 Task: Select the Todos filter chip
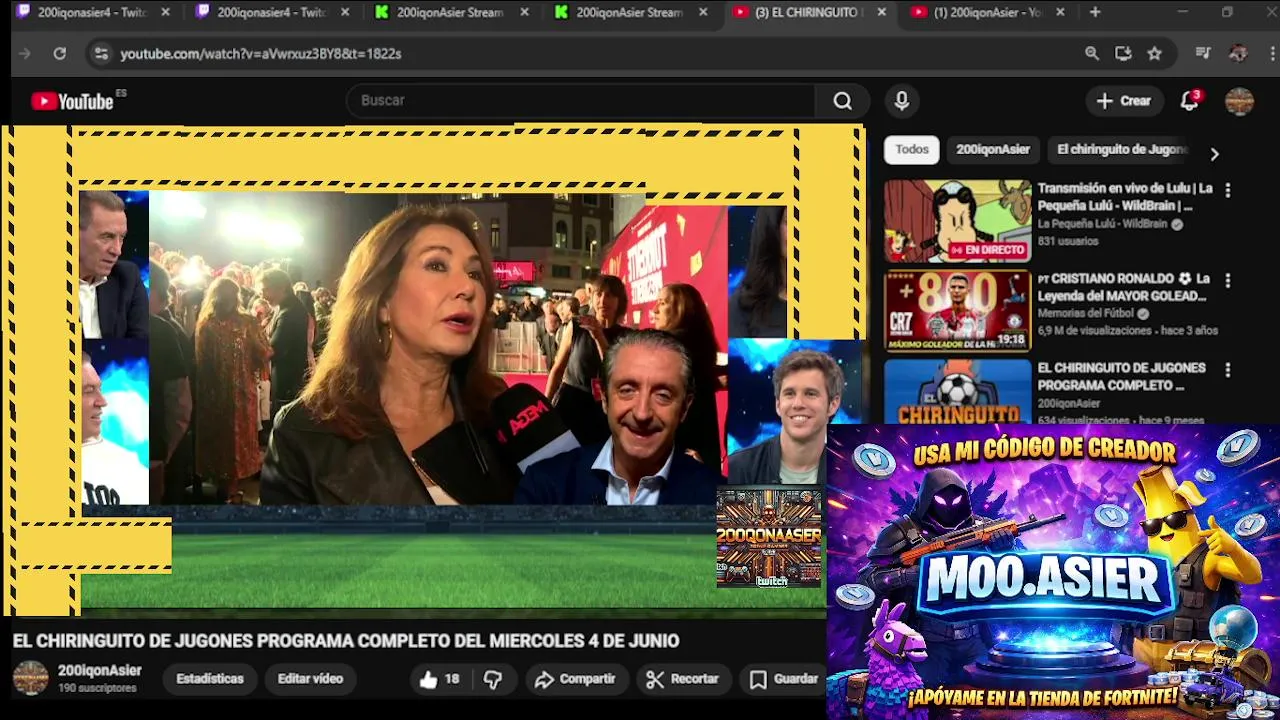912,150
